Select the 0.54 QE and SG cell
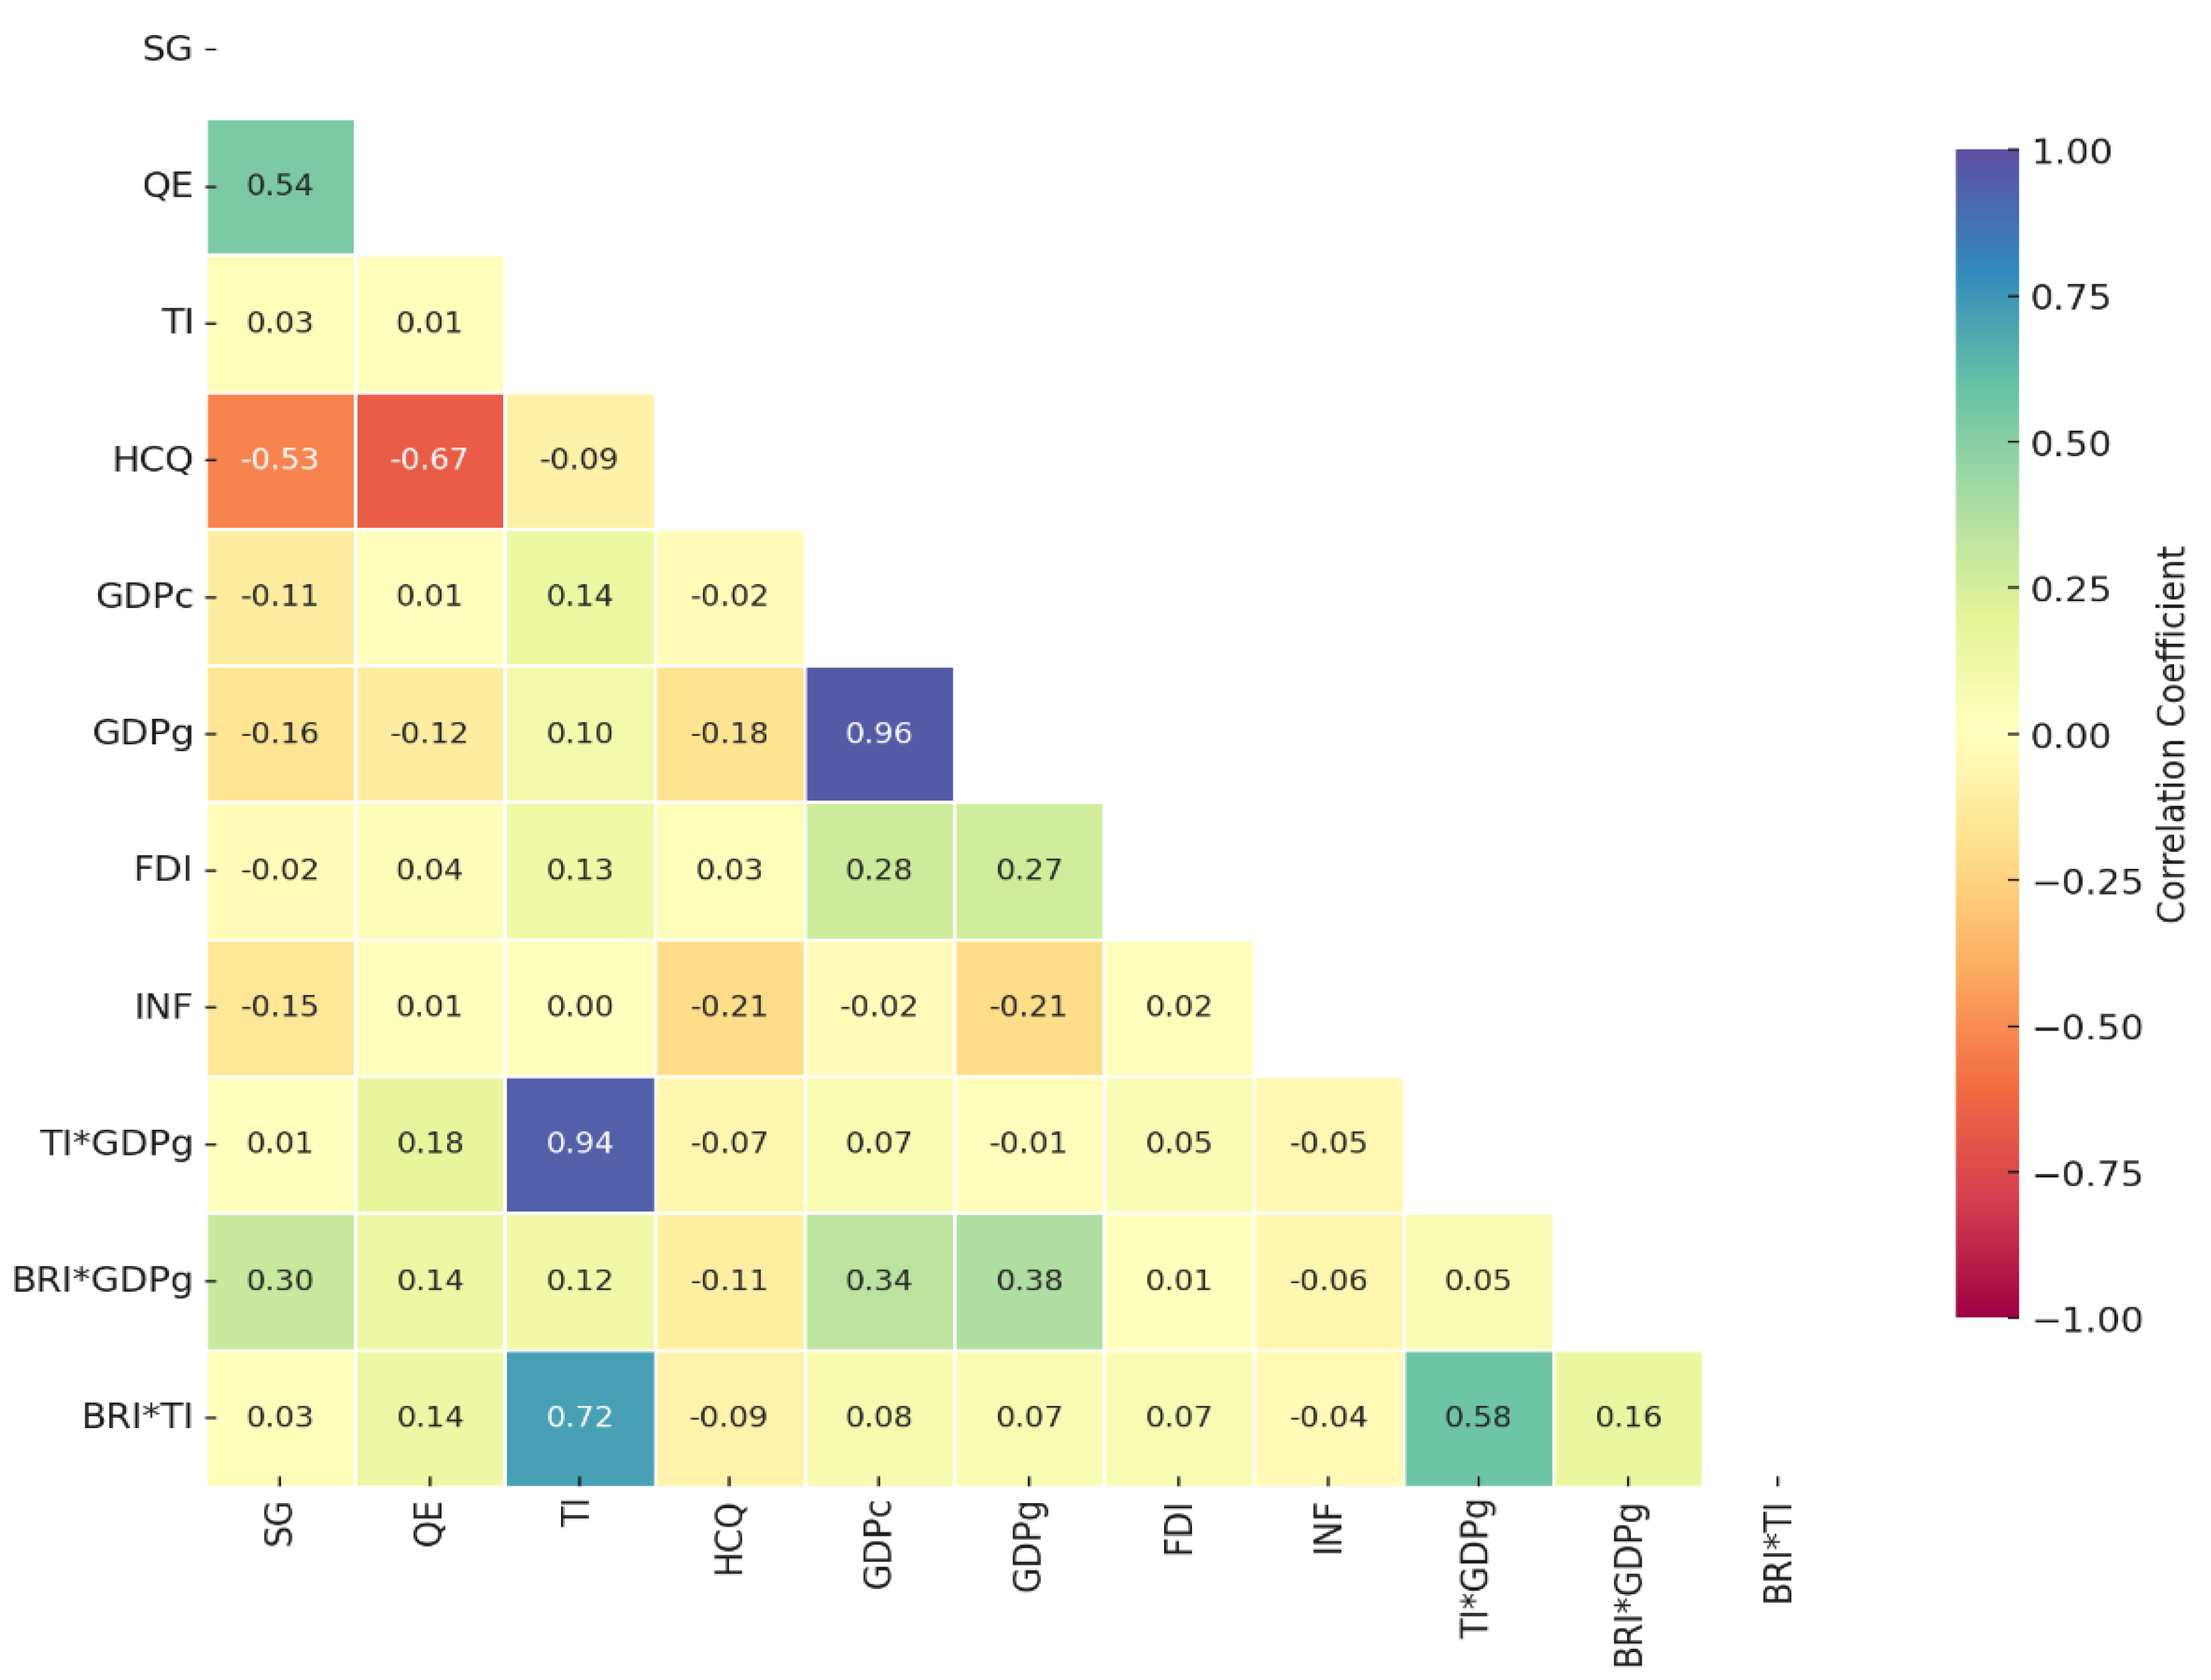Screen dimensions: 2211x1680 tap(280, 185)
